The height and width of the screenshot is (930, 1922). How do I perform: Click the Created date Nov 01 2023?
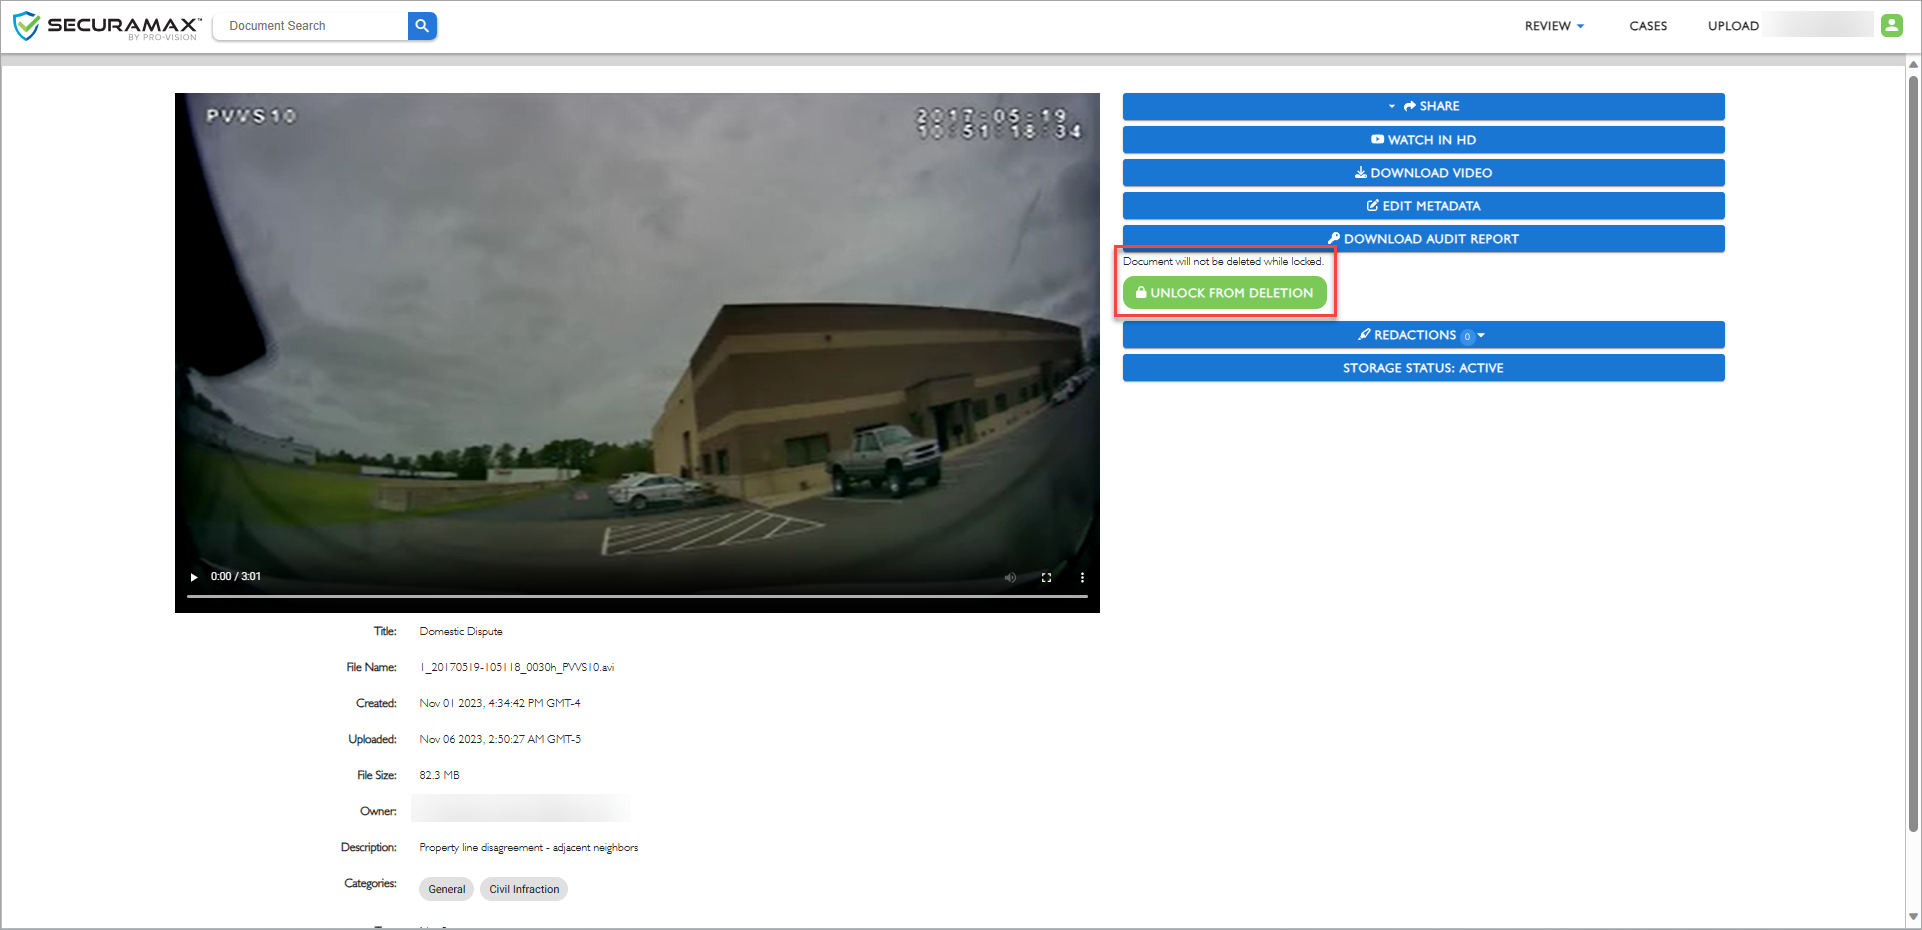point(500,703)
